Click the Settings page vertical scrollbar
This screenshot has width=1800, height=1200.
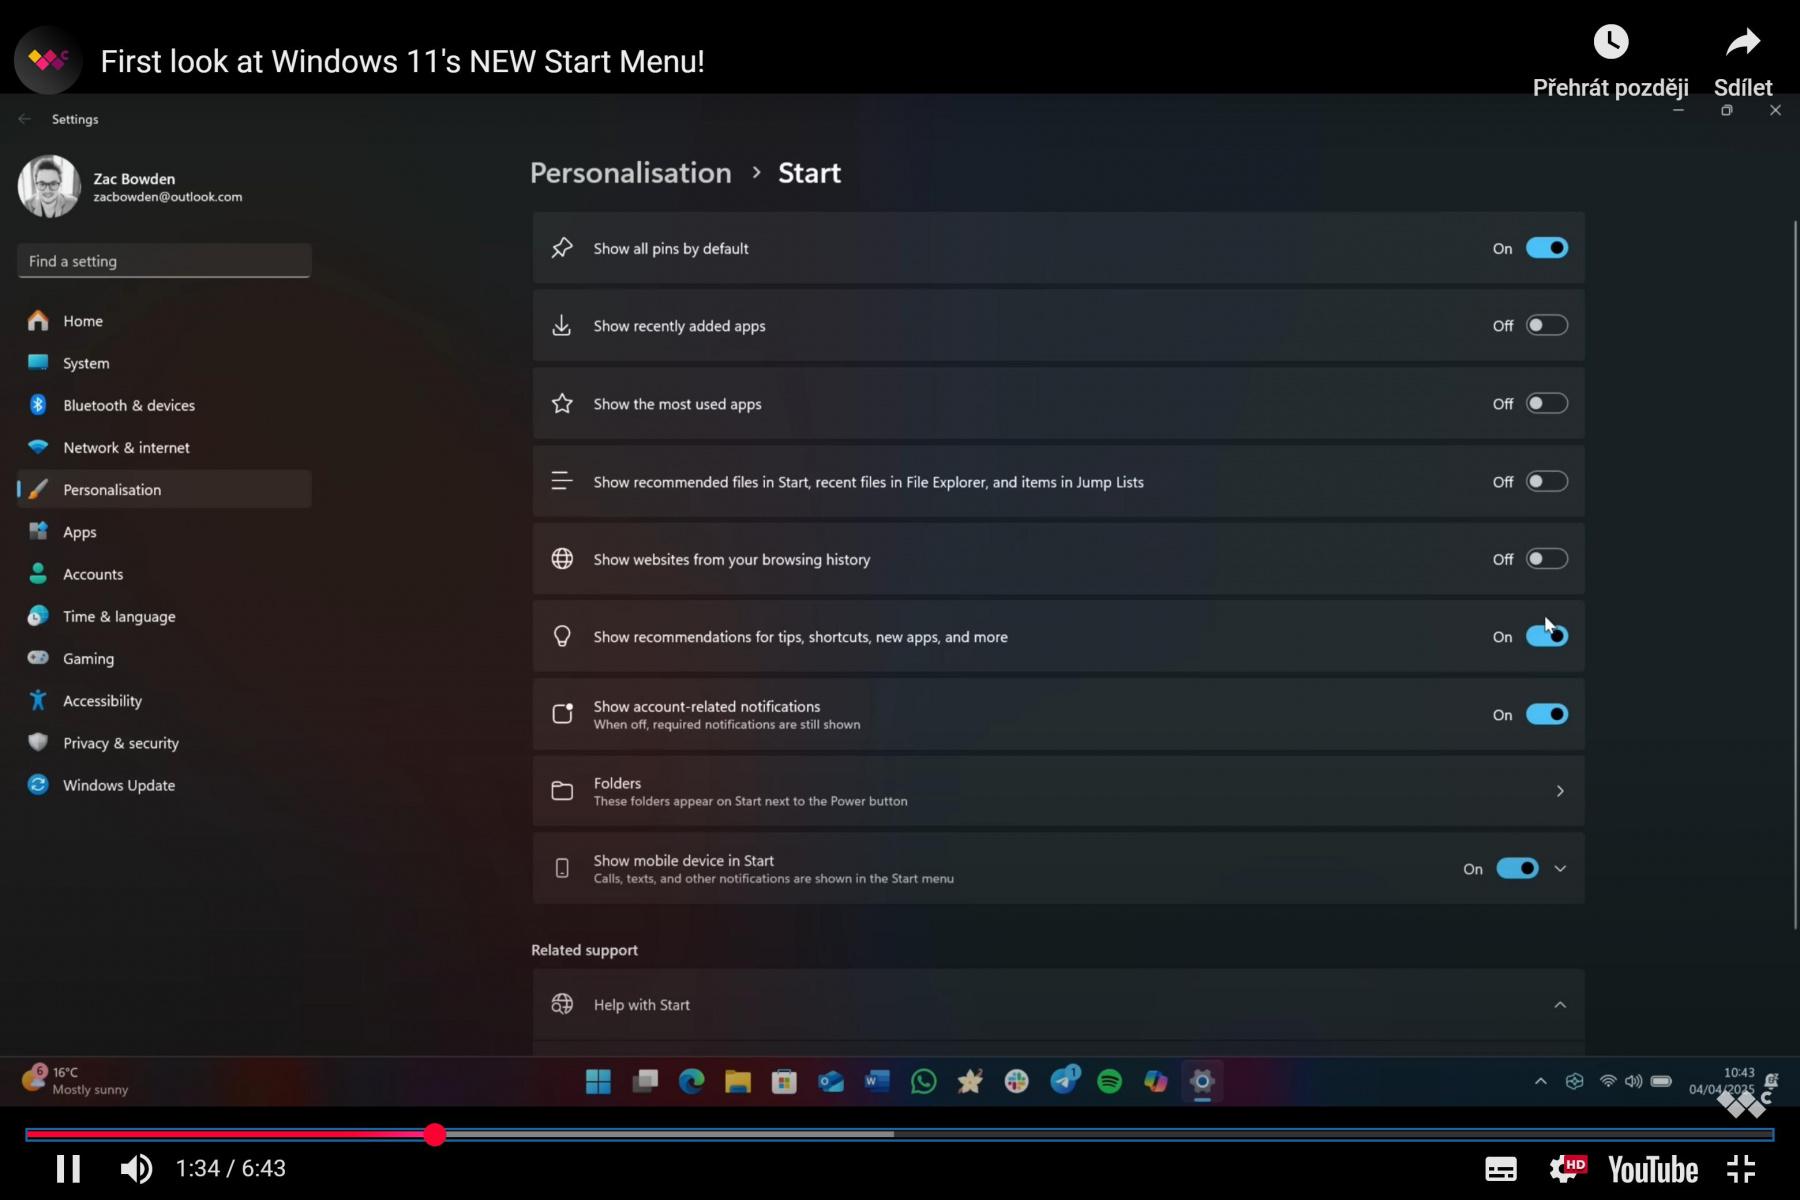click(x=1795, y=575)
